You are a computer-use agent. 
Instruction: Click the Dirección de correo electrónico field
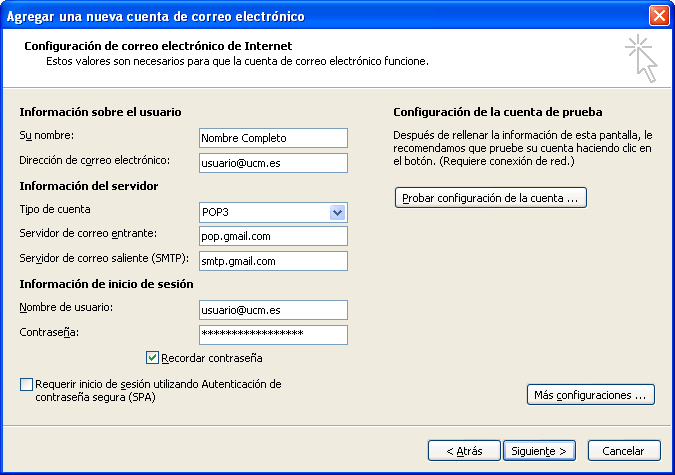(273, 163)
